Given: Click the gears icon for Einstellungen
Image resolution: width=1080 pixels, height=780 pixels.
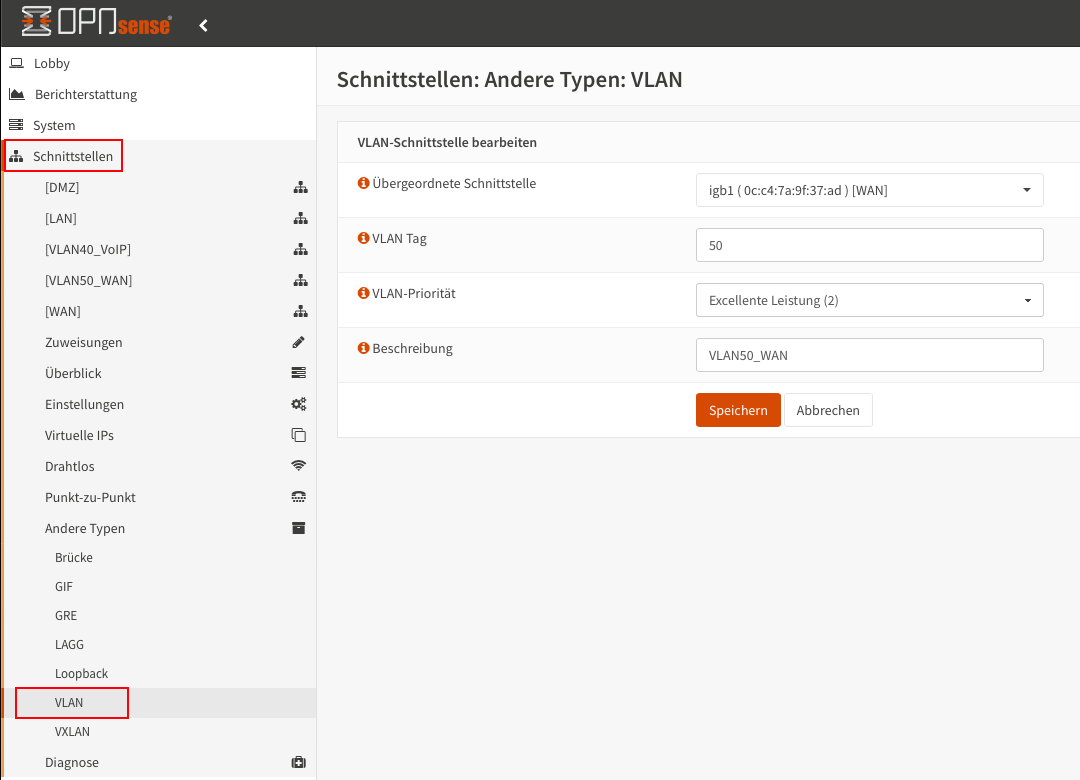Looking at the screenshot, I should tap(298, 404).
